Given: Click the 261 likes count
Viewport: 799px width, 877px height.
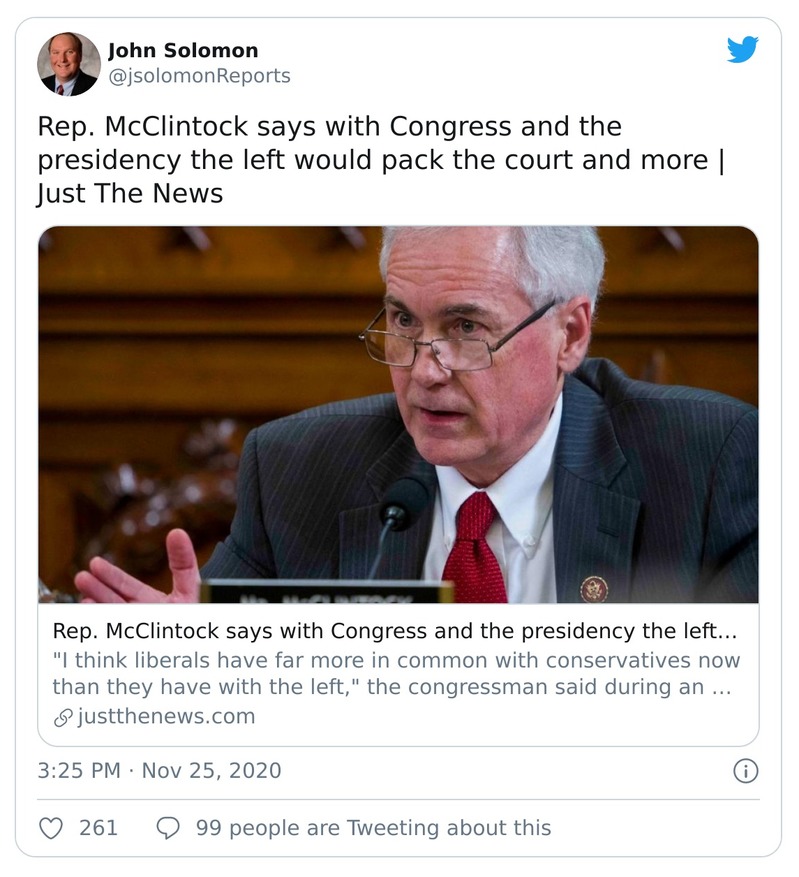Looking at the screenshot, I should coord(98,828).
